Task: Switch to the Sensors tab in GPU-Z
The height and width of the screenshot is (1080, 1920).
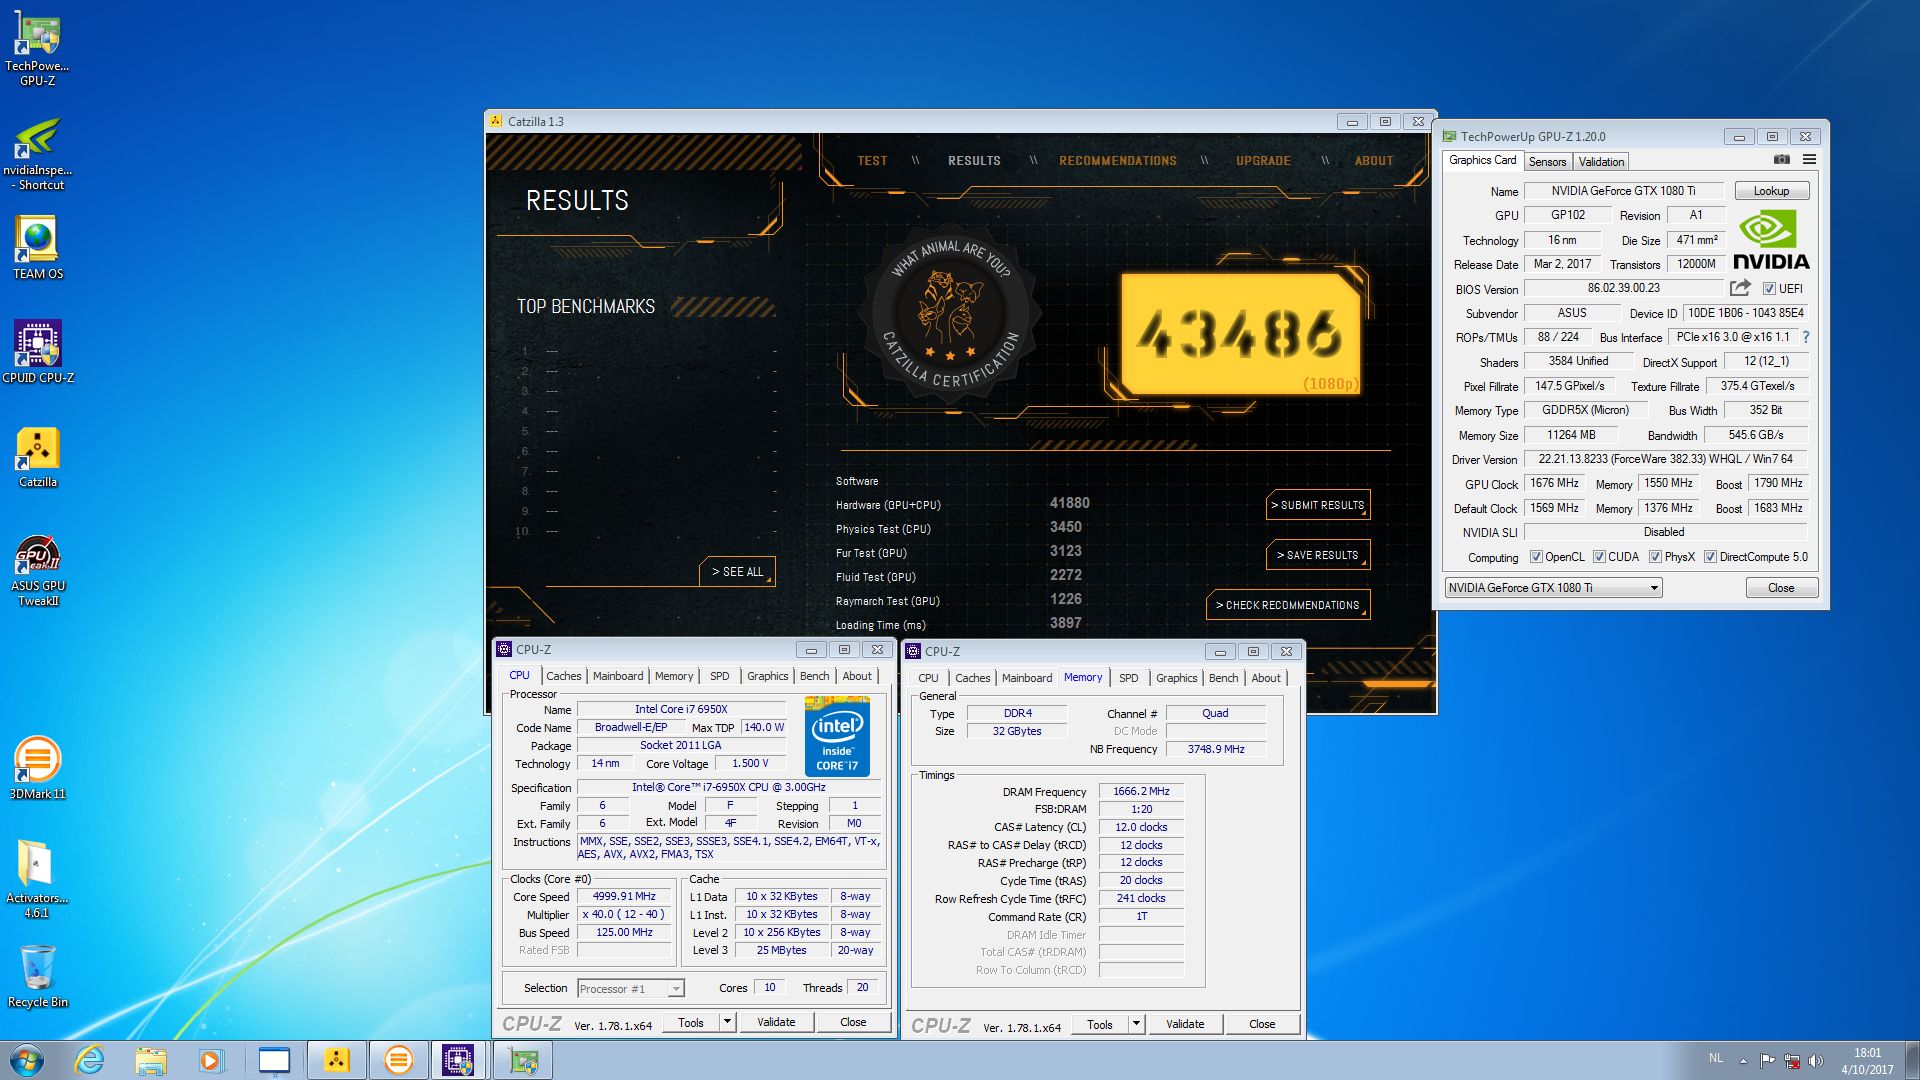Action: pyautogui.click(x=1547, y=162)
